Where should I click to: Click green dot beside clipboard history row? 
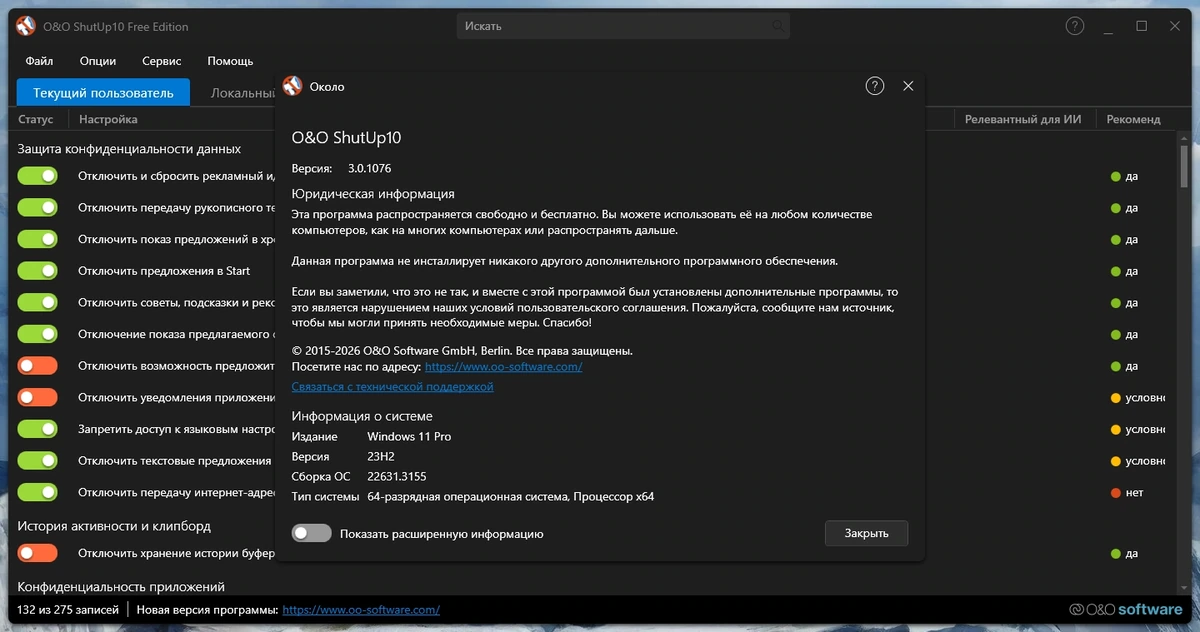1116,553
